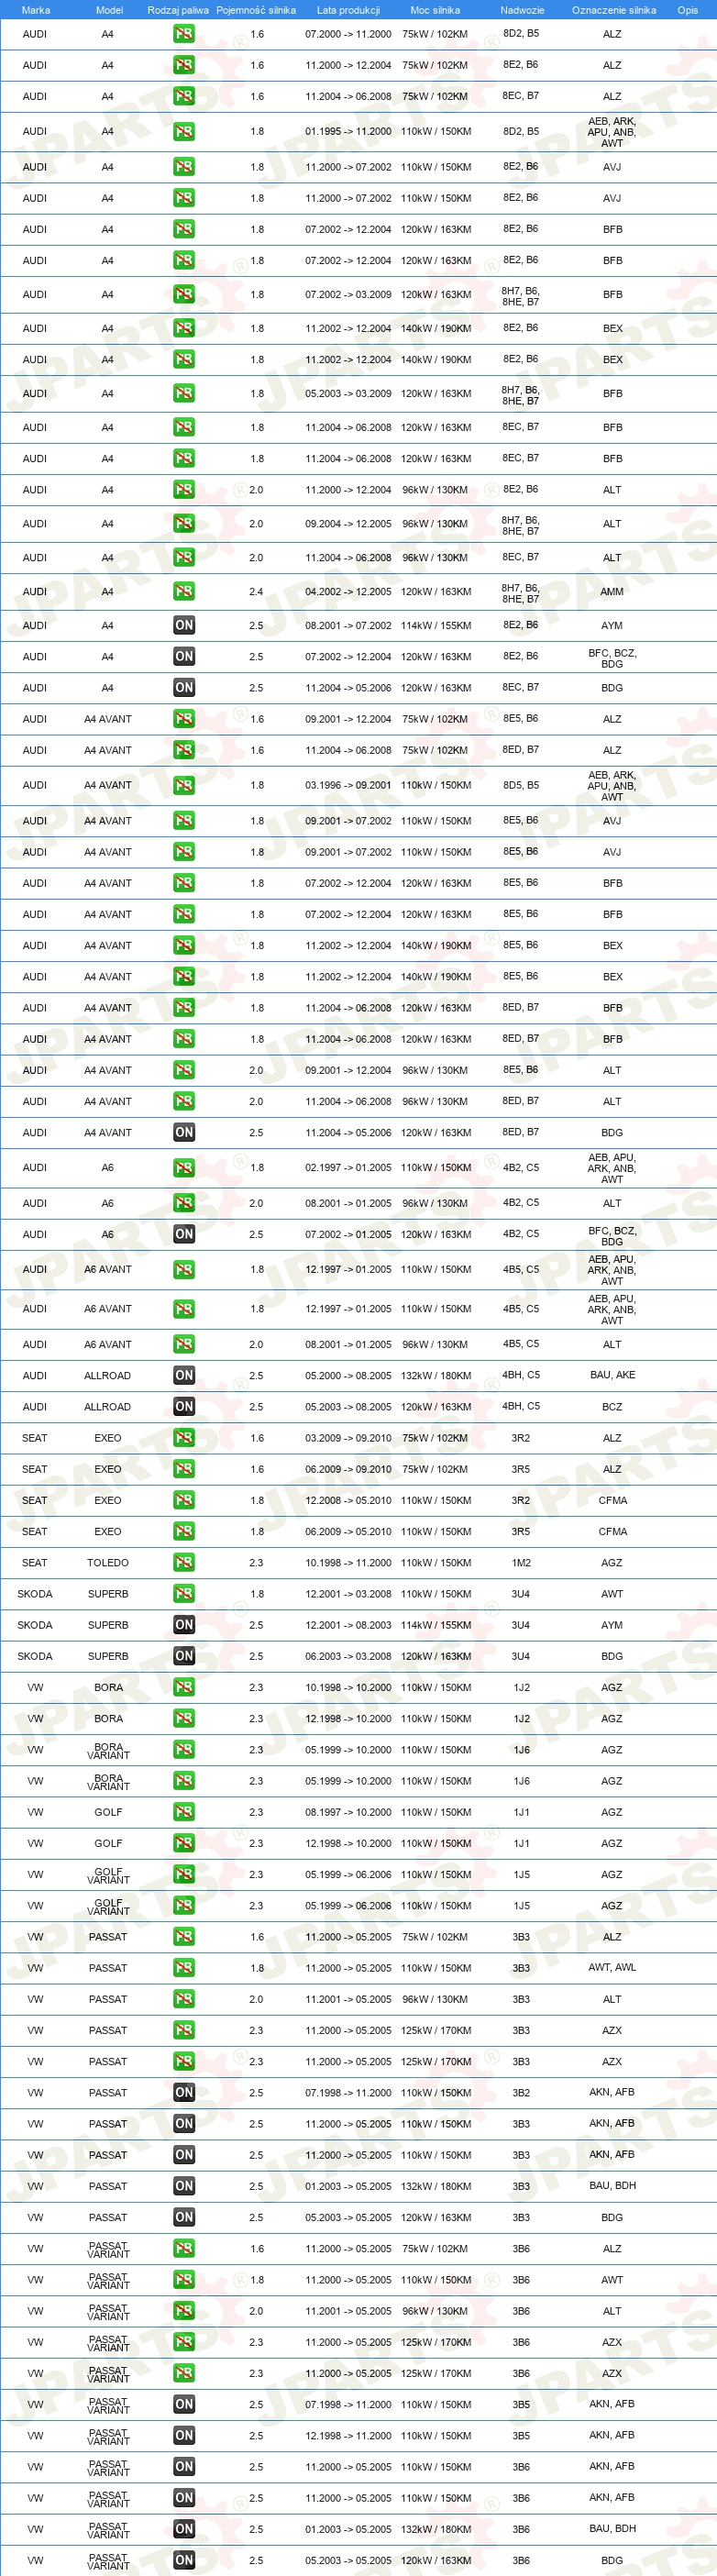The height and width of the screenshot is (2576, 717).
Task: Click '04.2002 -> 12.2005' production date cell
Action: (348, 591)
